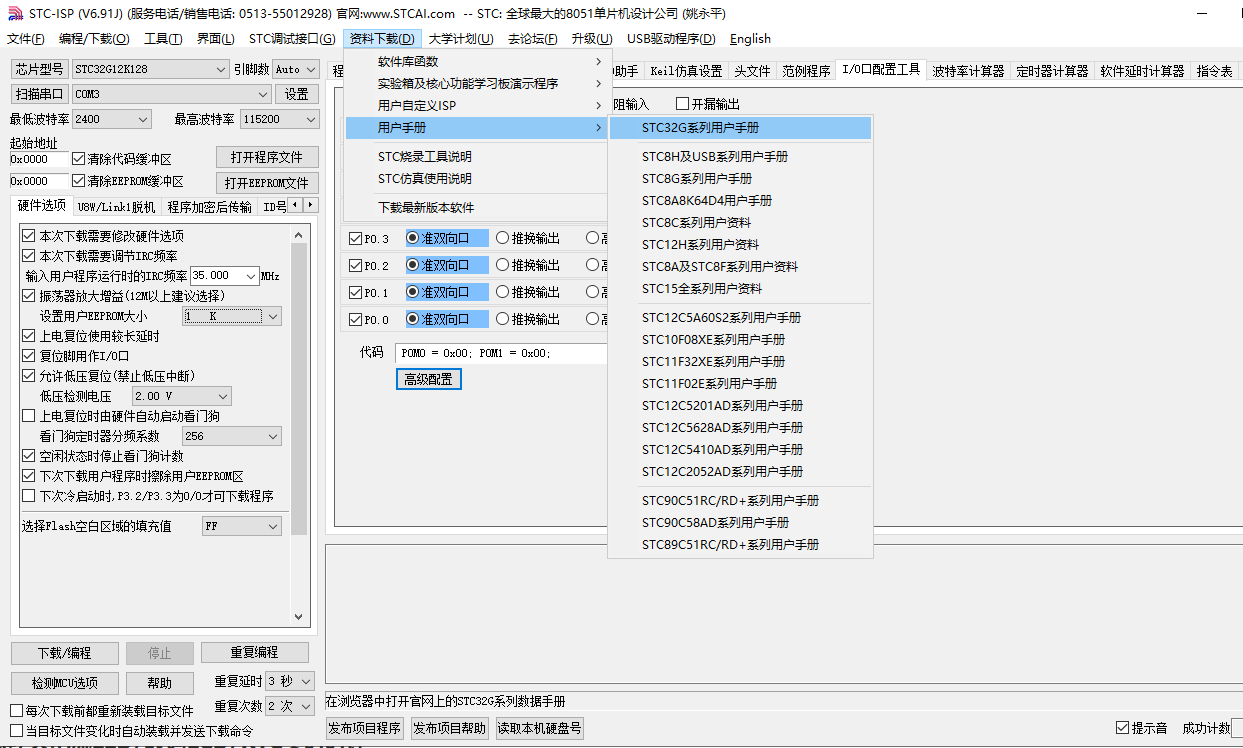Click the 下载/编程 button

coord(64,653)
